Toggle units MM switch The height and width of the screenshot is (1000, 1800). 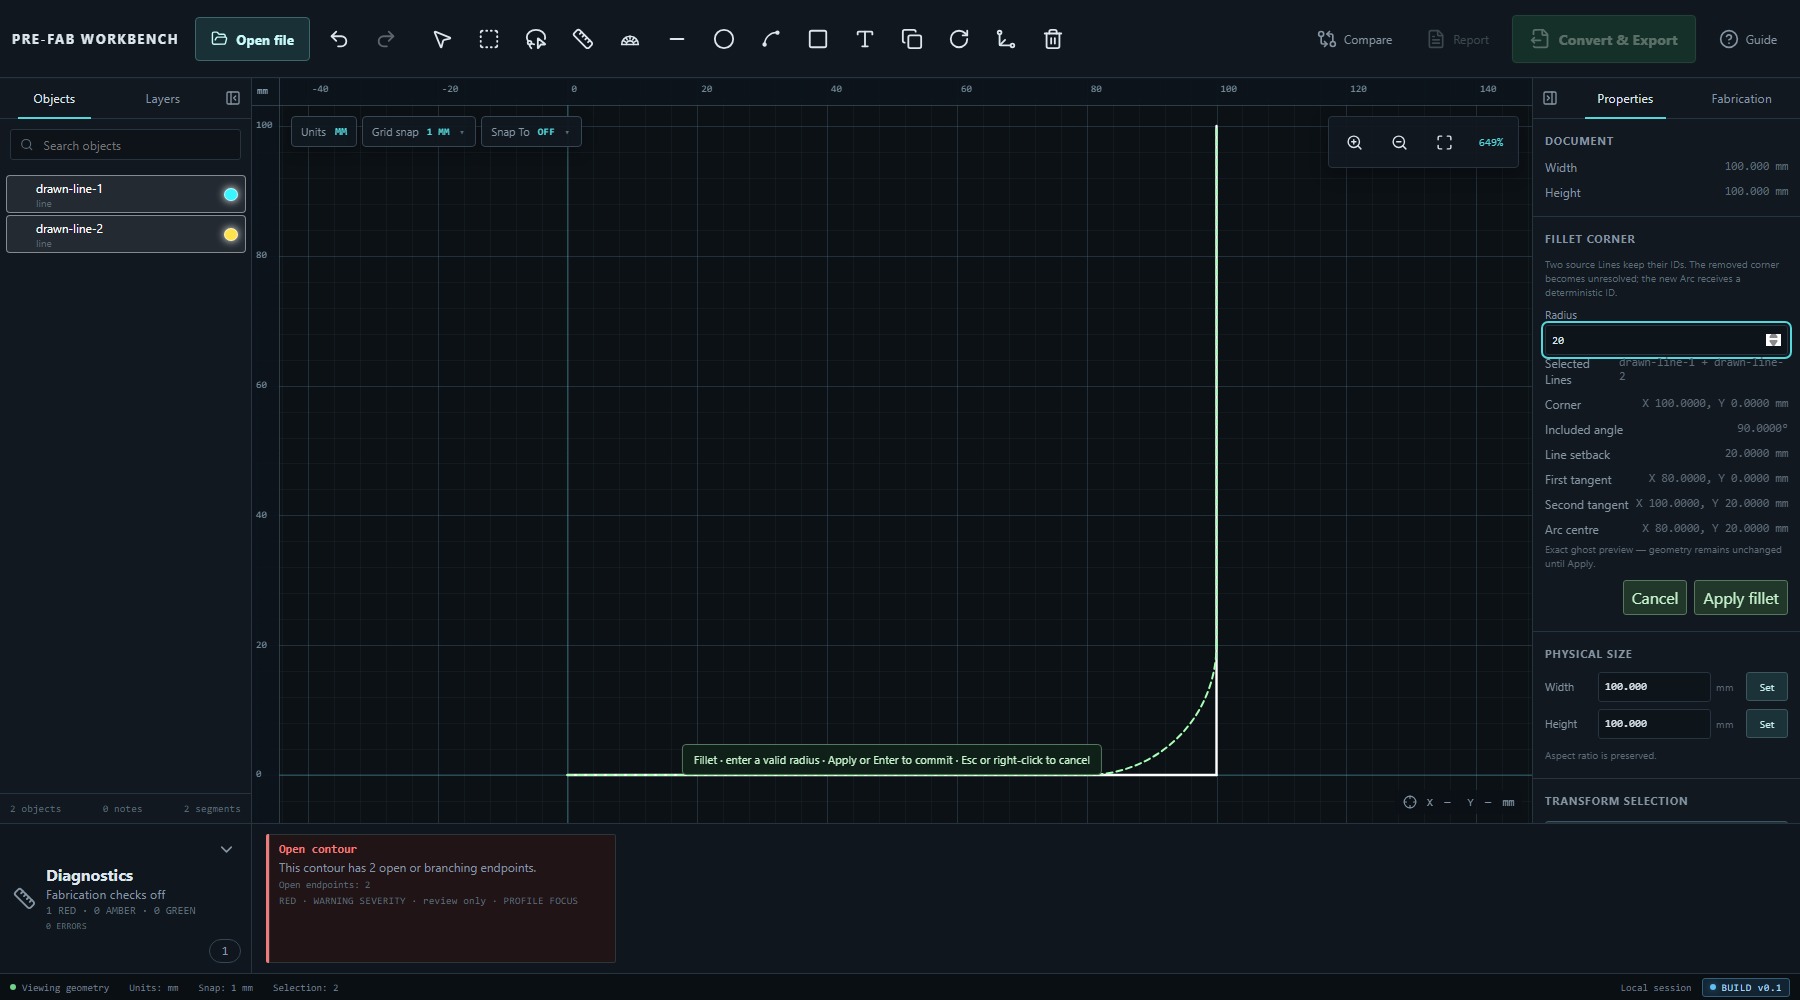[x=324, y=132]
